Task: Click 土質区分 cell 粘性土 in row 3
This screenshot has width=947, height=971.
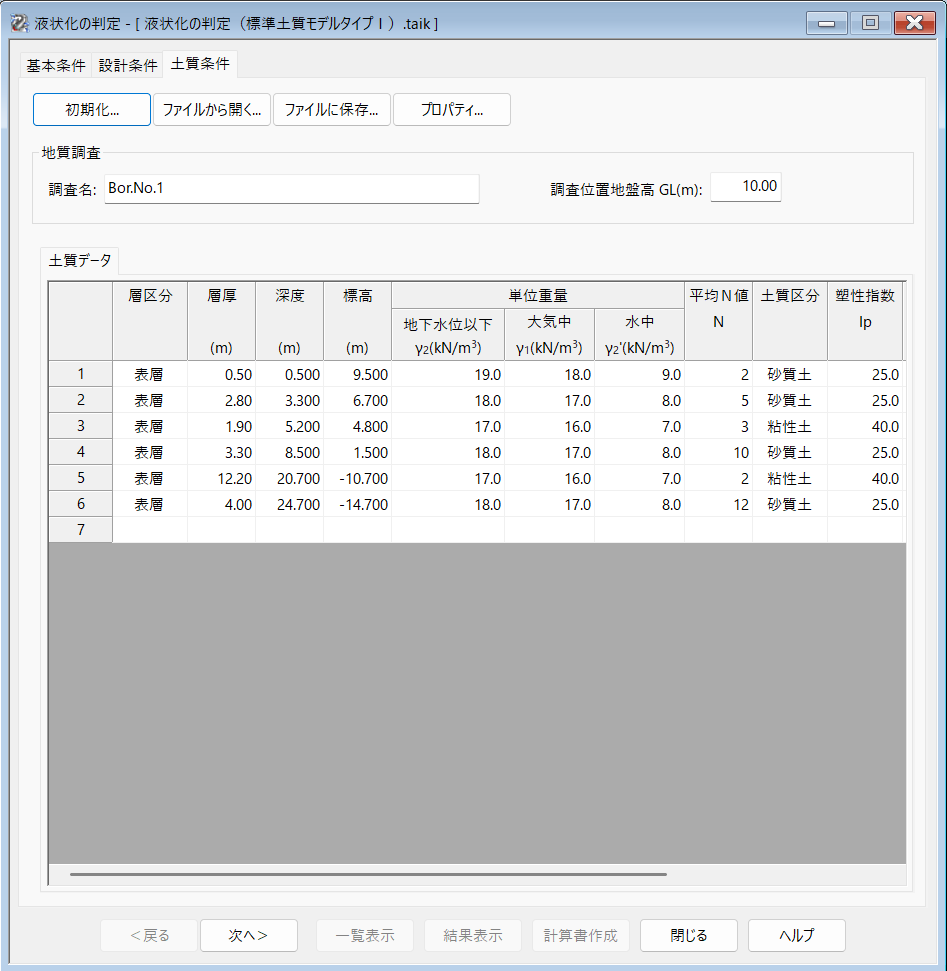Action: pyautogui.click(x=790, y=426)
